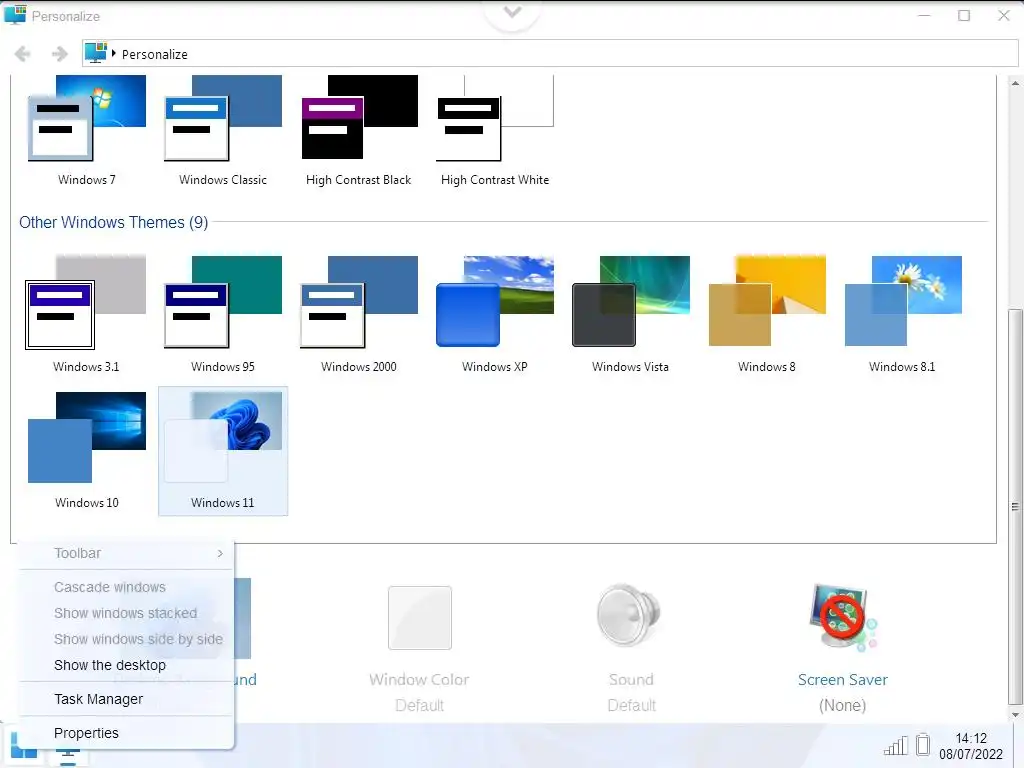Click the "Default" text under Window Color
Screen dimensions: 1024x768
[419, 706]
